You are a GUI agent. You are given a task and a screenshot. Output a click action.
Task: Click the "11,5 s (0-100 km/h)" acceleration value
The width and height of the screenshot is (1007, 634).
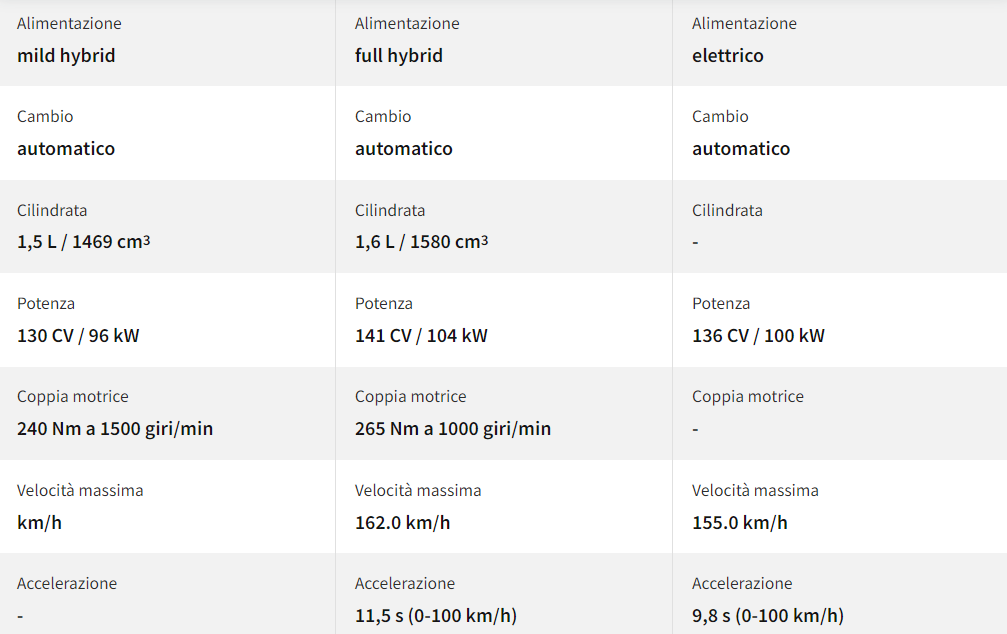[x=435, y=616]
